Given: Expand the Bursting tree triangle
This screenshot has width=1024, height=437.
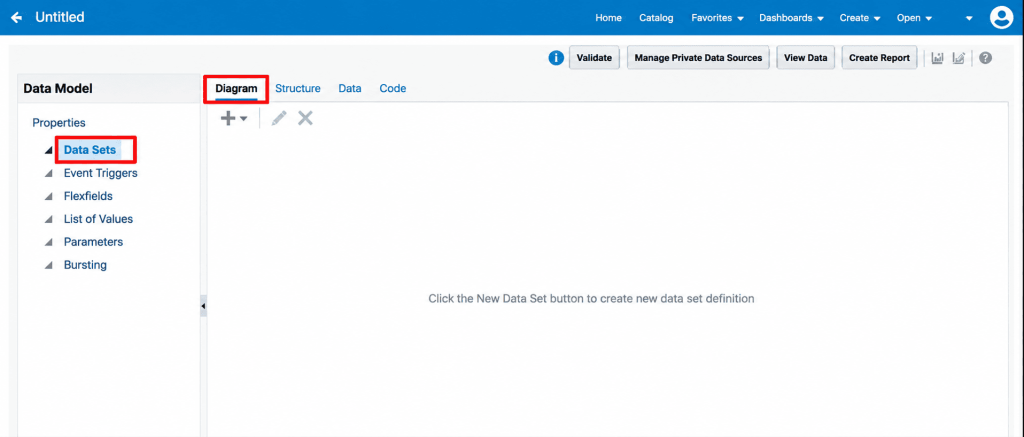Looking at the screenshot, I should 48,266.
